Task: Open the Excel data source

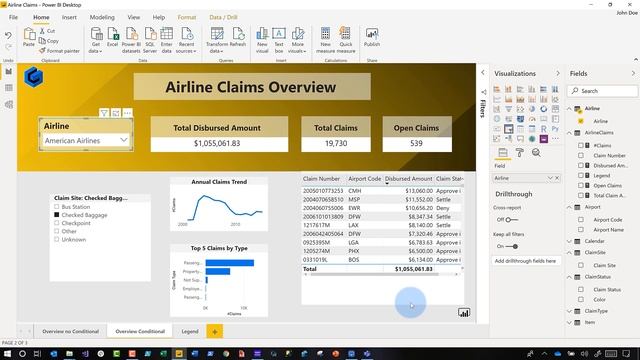Action: pyautogui.click(x=113, y=37)
